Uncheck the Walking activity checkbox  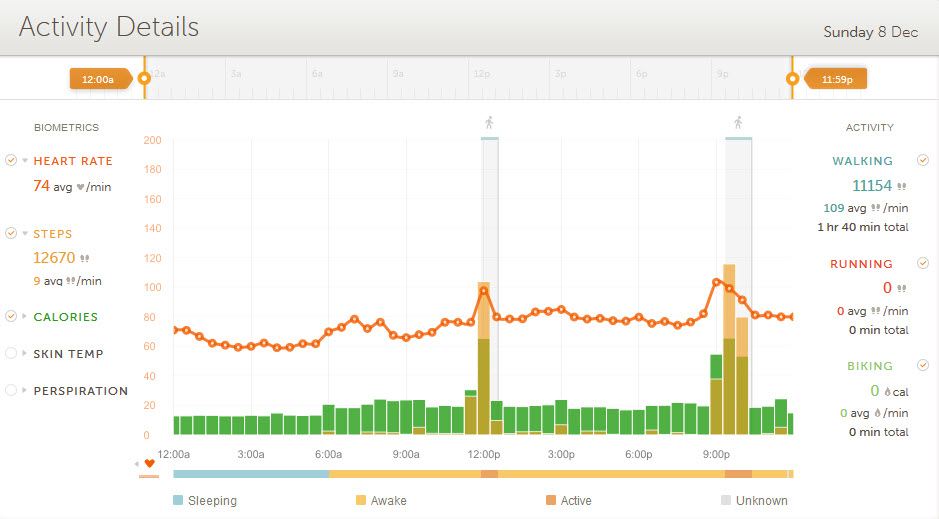point(923,160)
